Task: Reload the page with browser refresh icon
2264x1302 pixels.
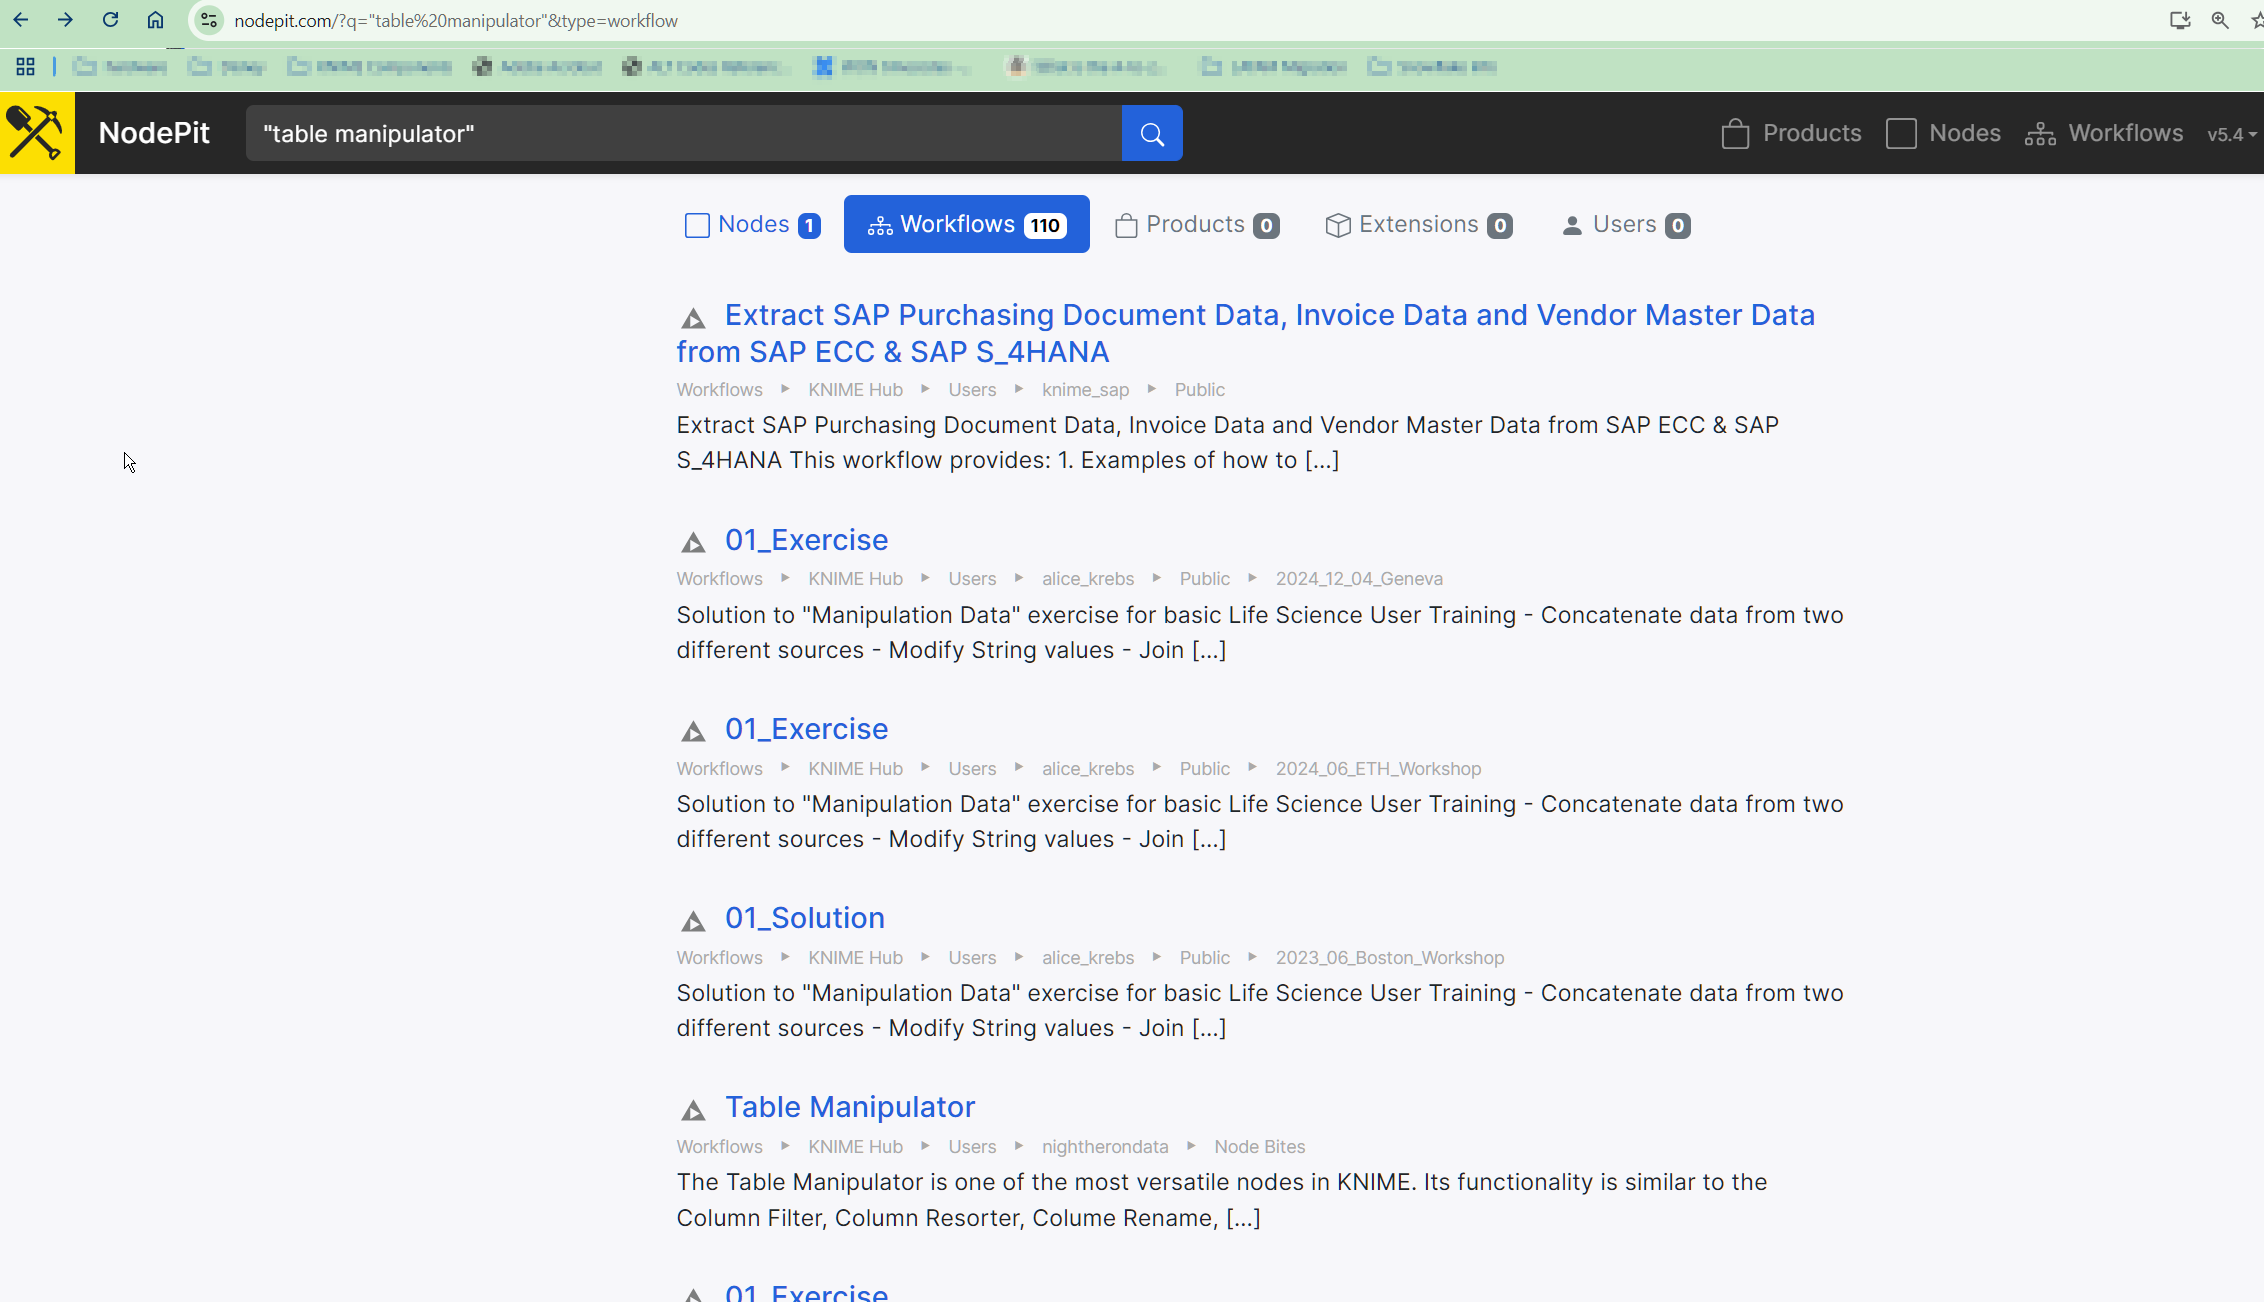Action: click(110, 20)
